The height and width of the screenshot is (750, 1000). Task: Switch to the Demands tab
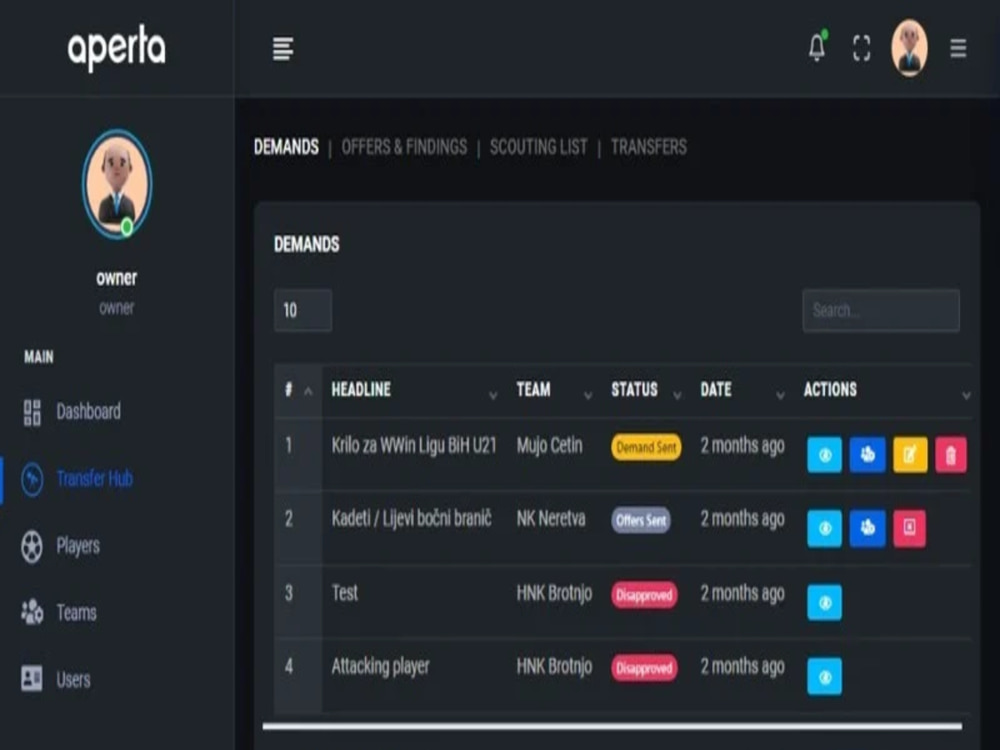(286, 147)
